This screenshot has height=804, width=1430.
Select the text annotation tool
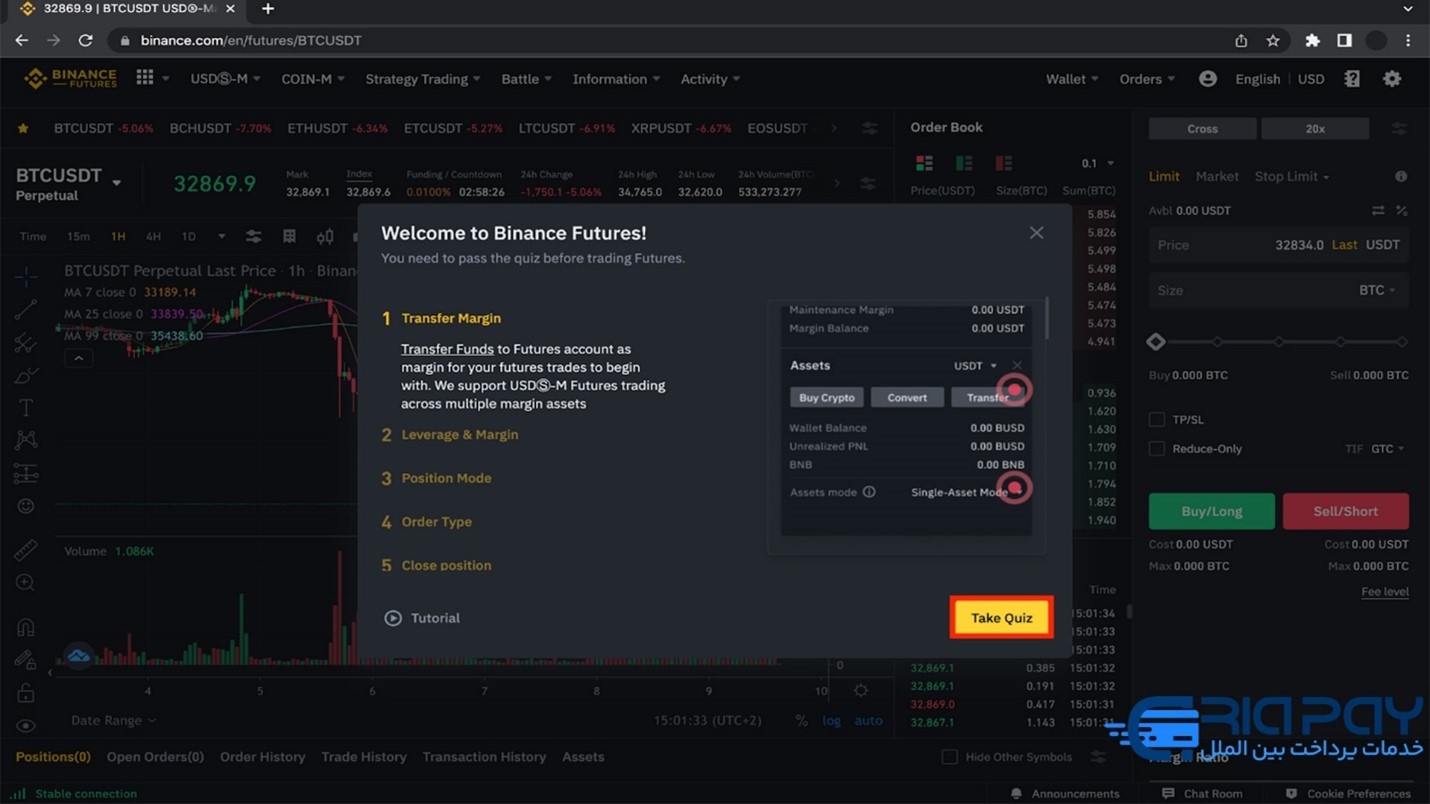[x=26, y=408]
